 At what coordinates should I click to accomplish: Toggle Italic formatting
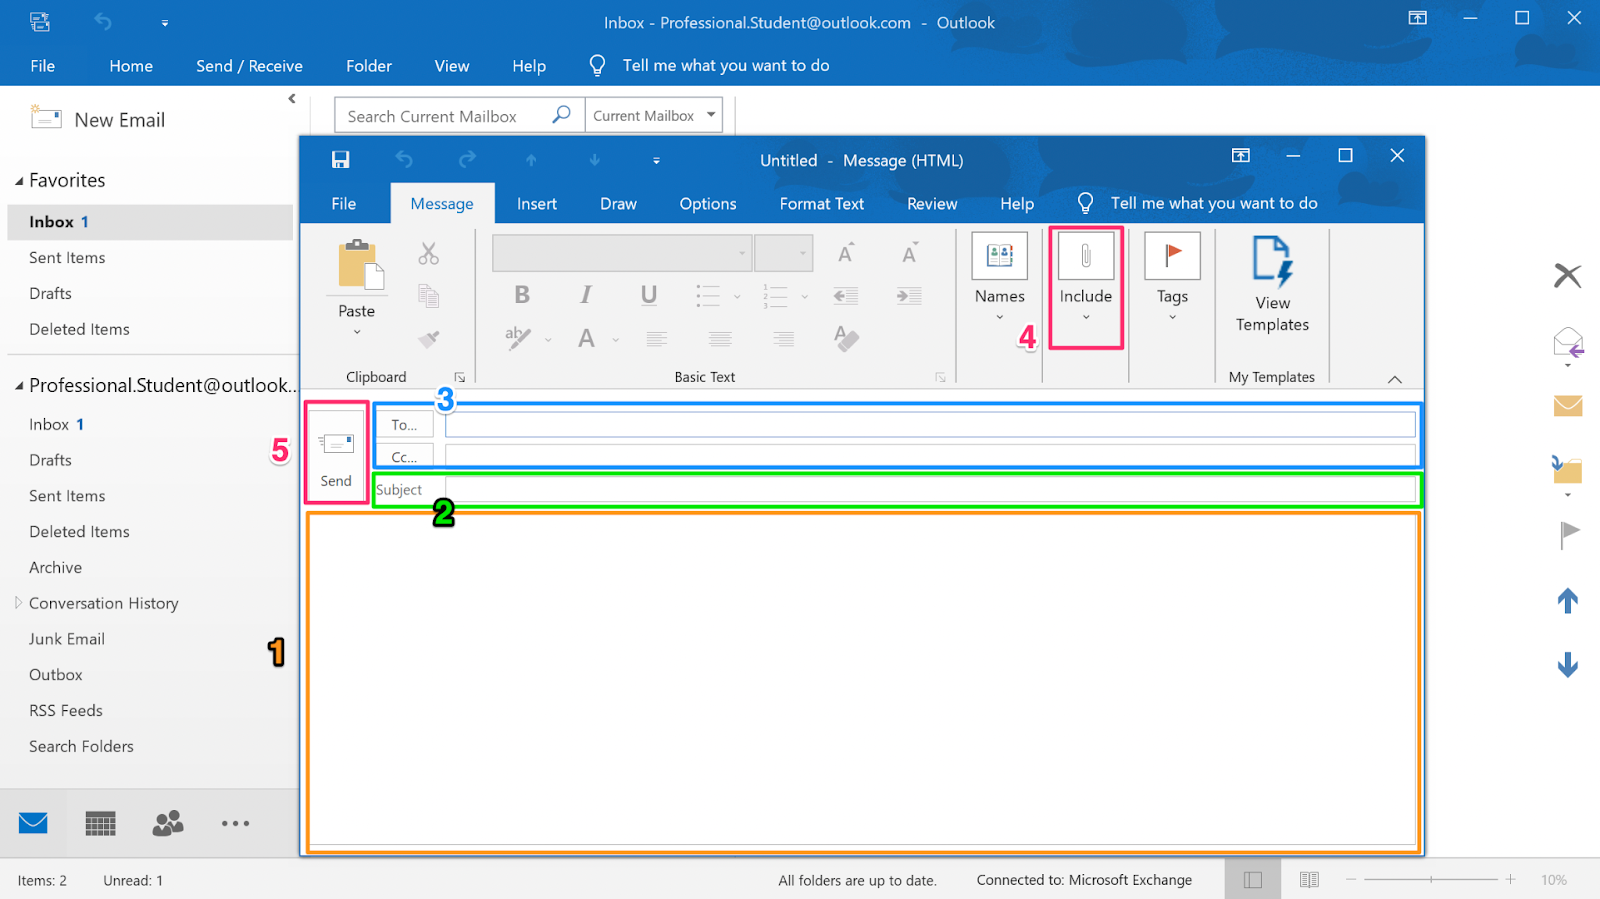586,295
